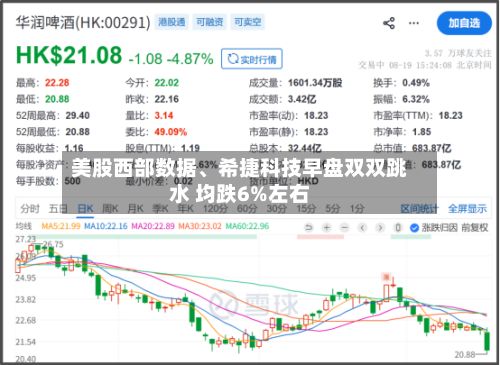Click the MA5:21.99 indicator label

click(61, 226)
